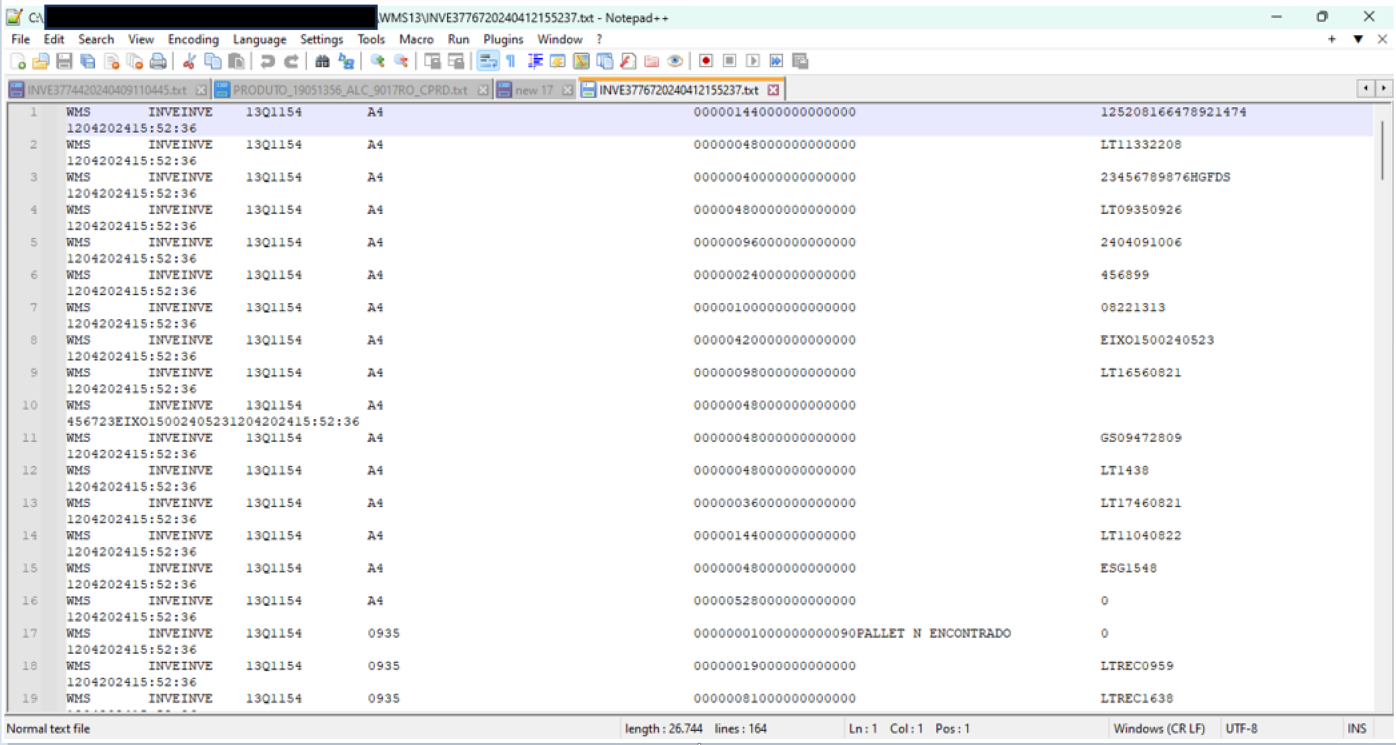The height and width of the screenshot is (745, 1396).
Task: Click the Zoom In magnifier icon
Action: point(377,61)
